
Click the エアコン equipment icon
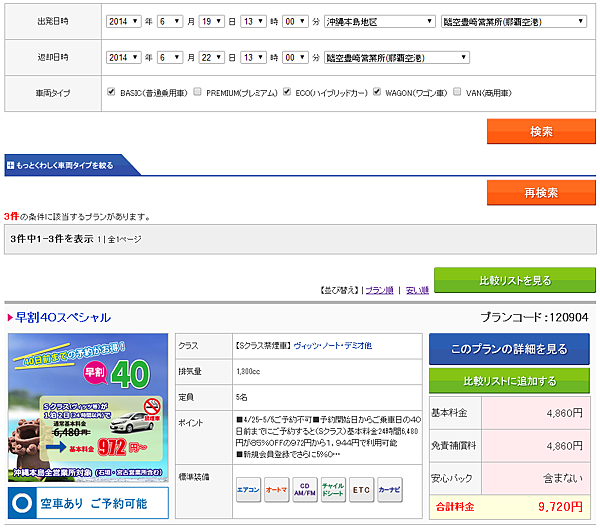pos(248,491)
